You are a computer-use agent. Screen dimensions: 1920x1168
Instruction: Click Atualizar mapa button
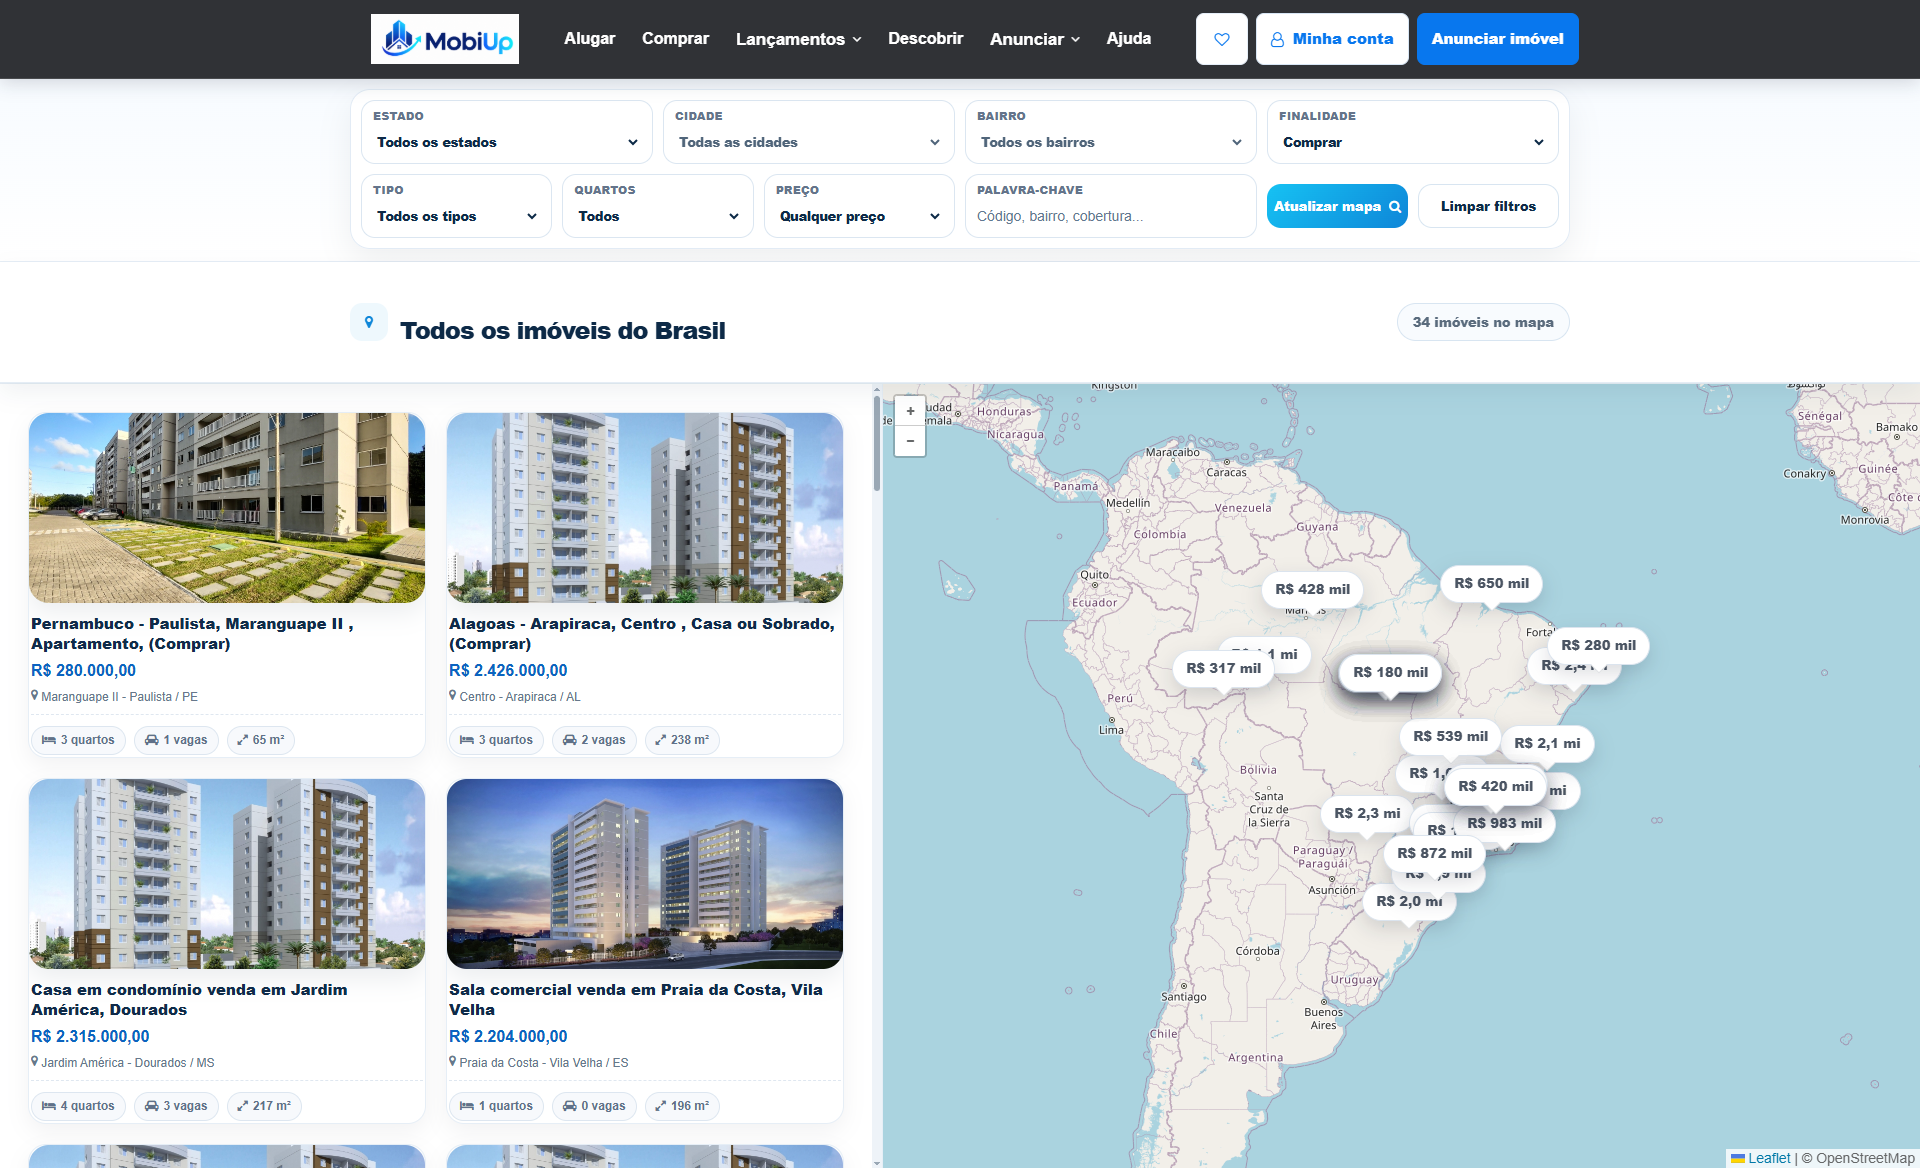(x=1337, y=206)
